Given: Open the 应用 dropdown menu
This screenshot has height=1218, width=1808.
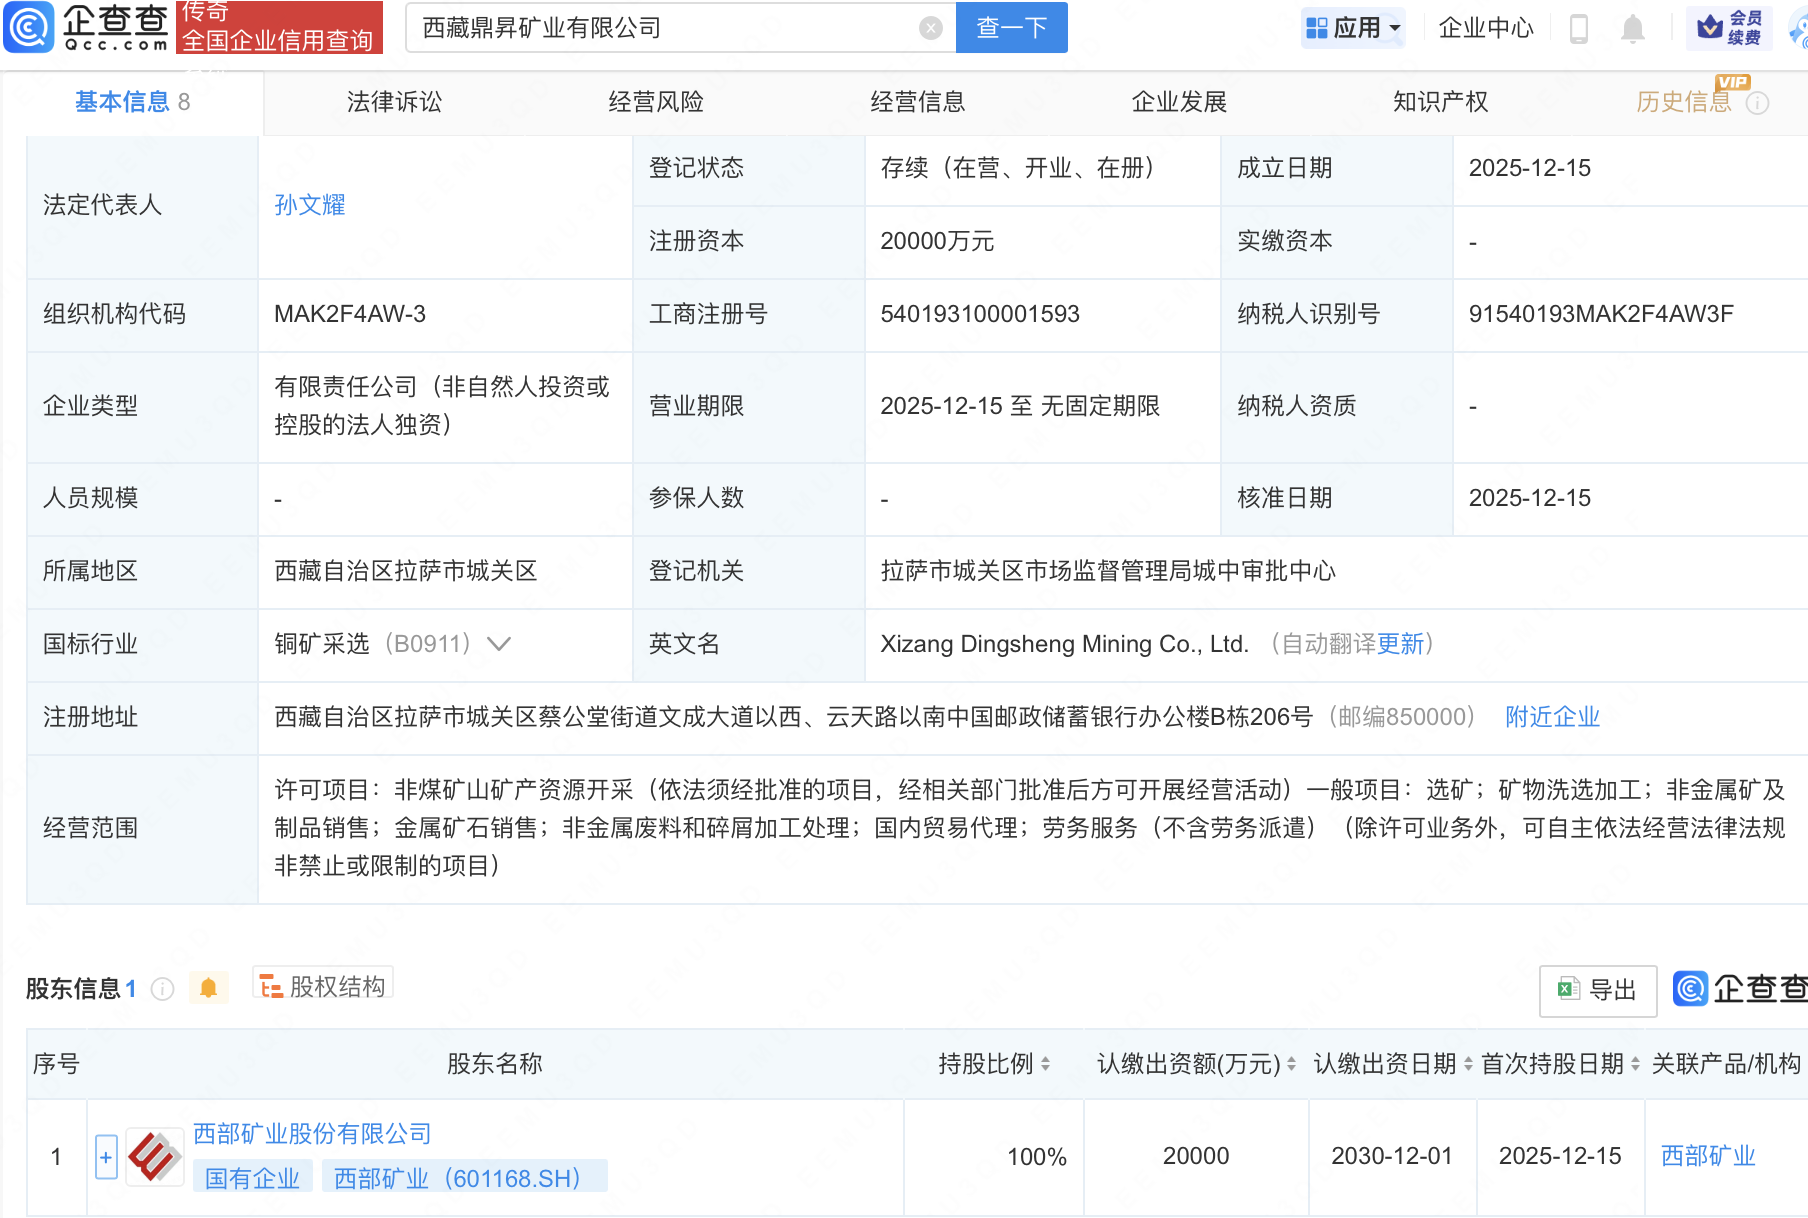Looking at the screenshot, I should tap(1354, 28).
